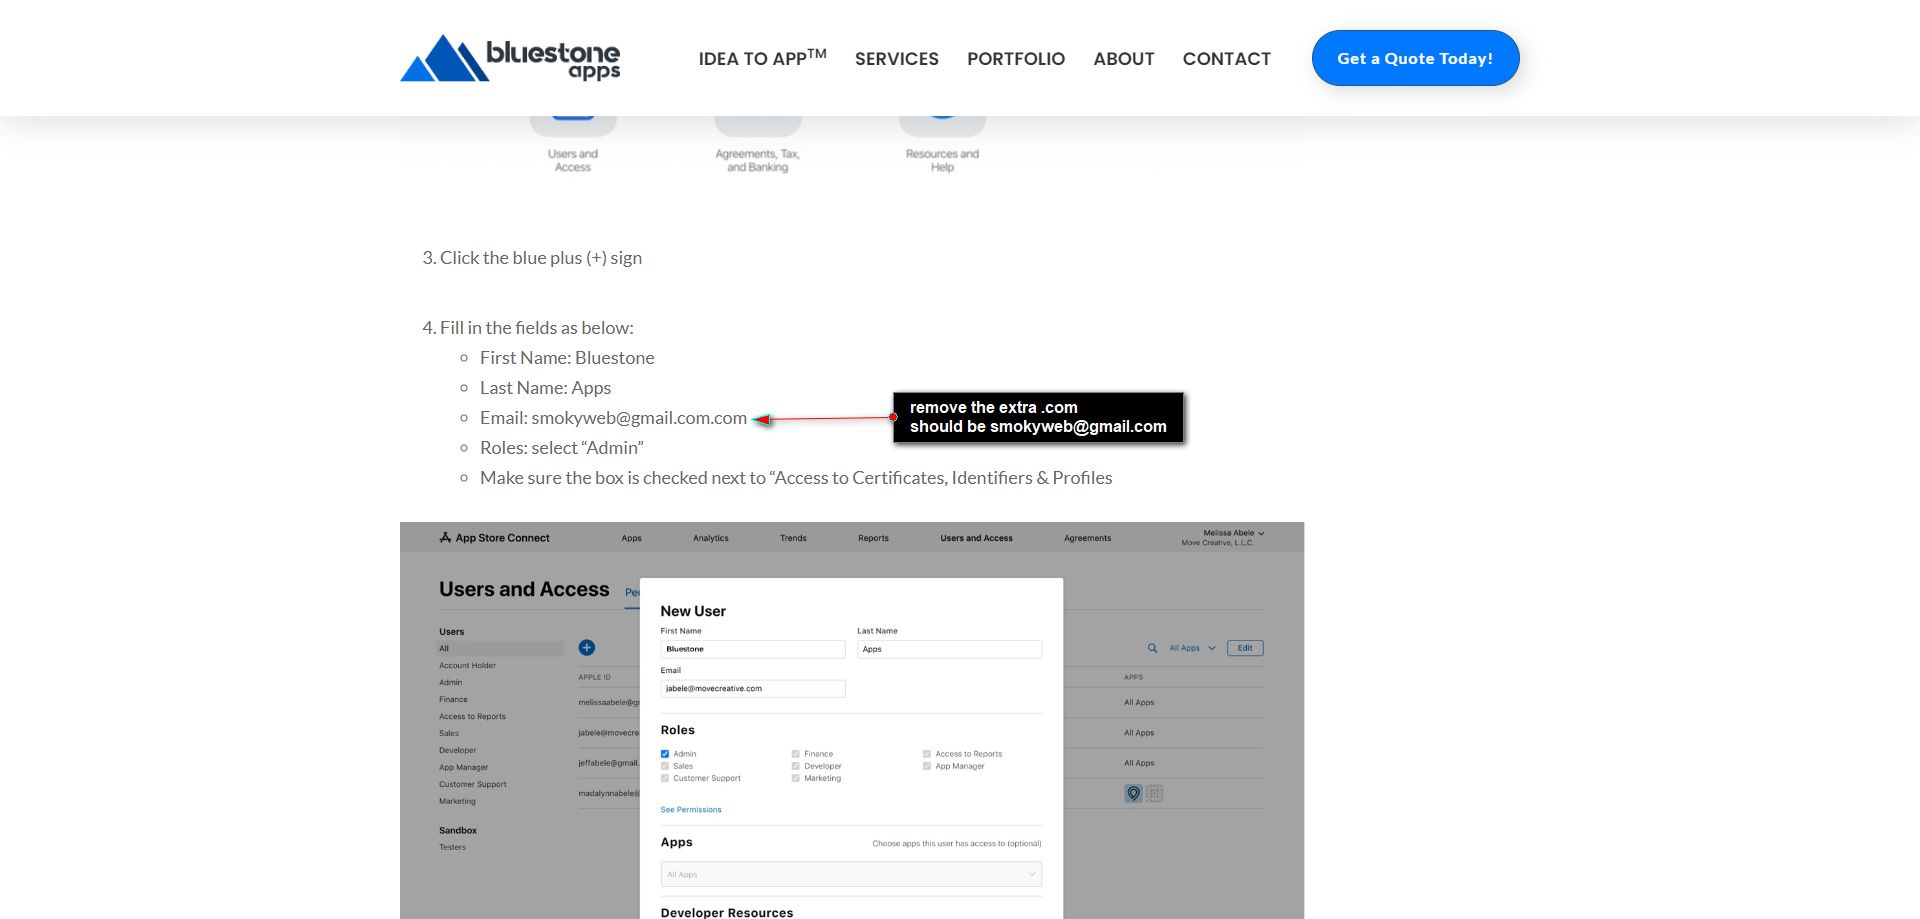Image resolution: width=1920 pixels, height=919 pixels.
Task: Toggle the Marketing role checkbox
Action: pos(796,778)
